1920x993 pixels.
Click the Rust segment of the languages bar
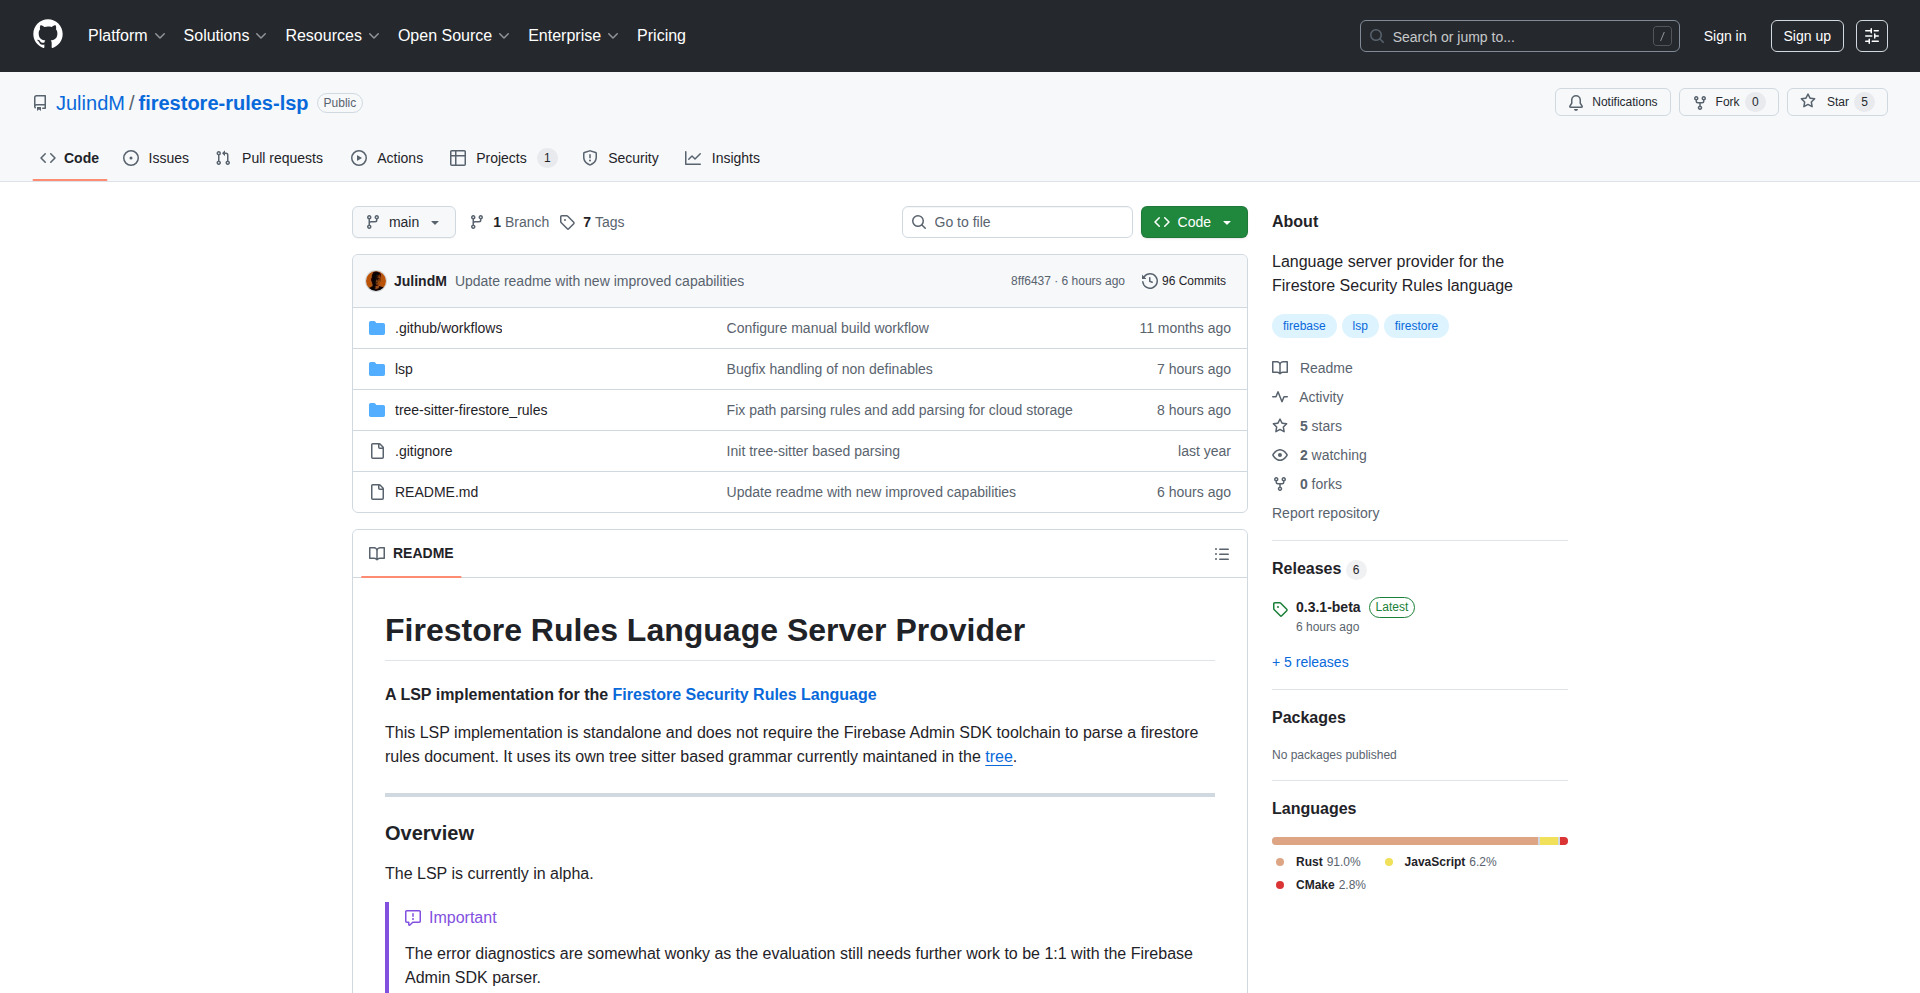click(1404, 841)
